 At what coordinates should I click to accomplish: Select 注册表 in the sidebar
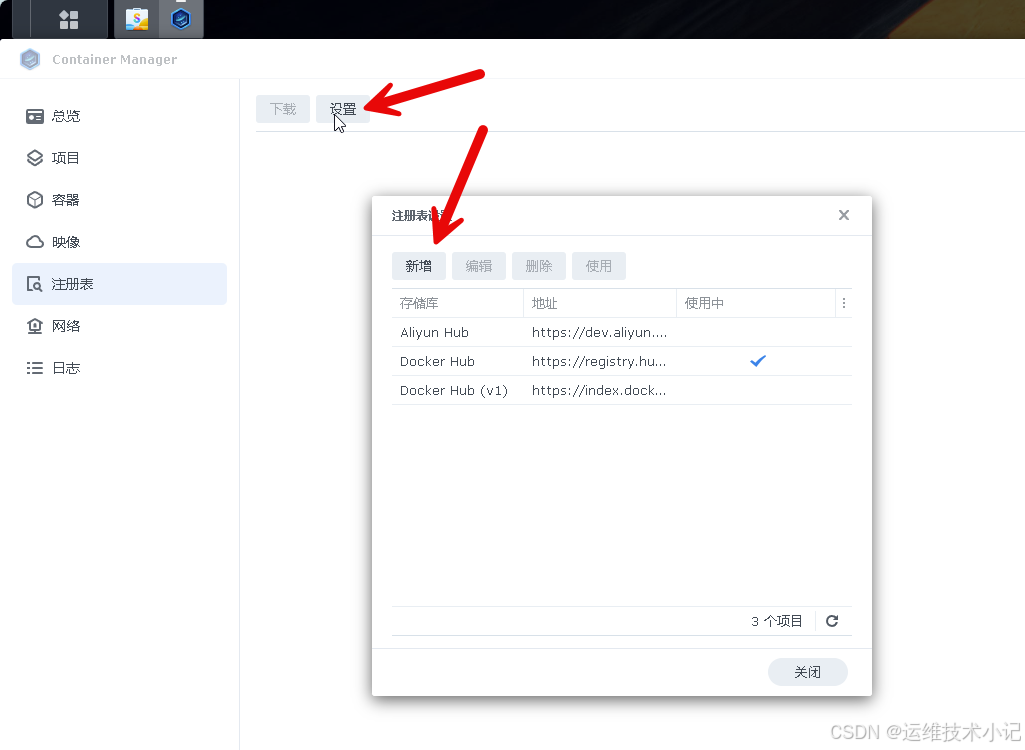(120, 284)
